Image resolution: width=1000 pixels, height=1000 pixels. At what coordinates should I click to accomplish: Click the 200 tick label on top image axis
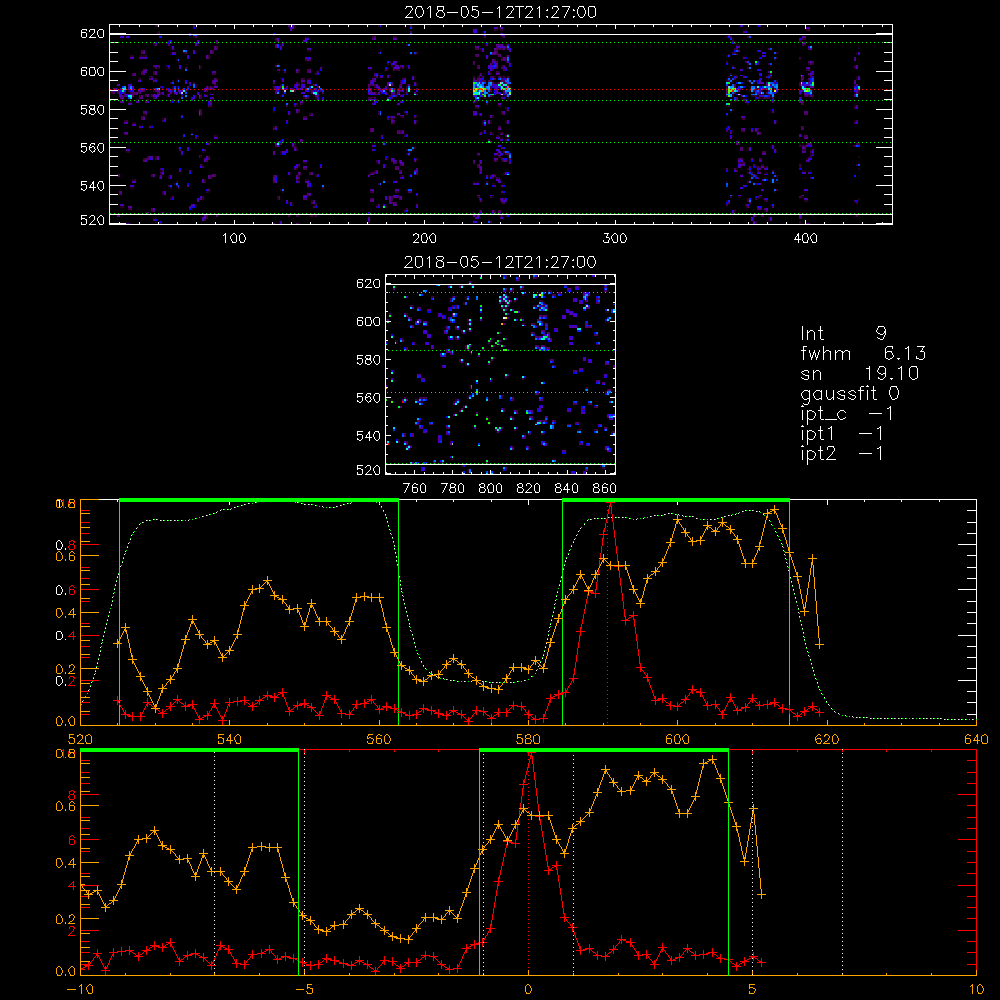coord(424,239)
